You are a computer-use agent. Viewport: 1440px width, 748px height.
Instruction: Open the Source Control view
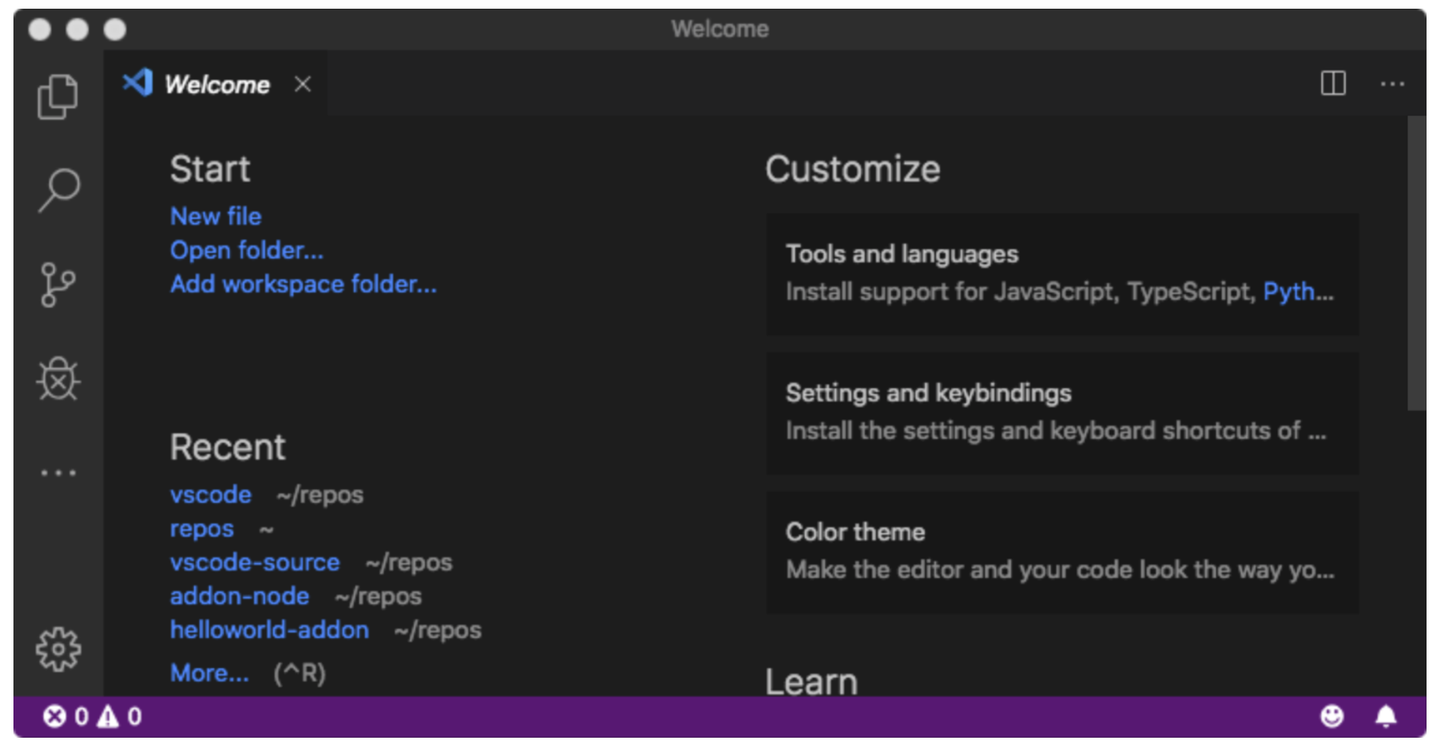tap(58, 284)
